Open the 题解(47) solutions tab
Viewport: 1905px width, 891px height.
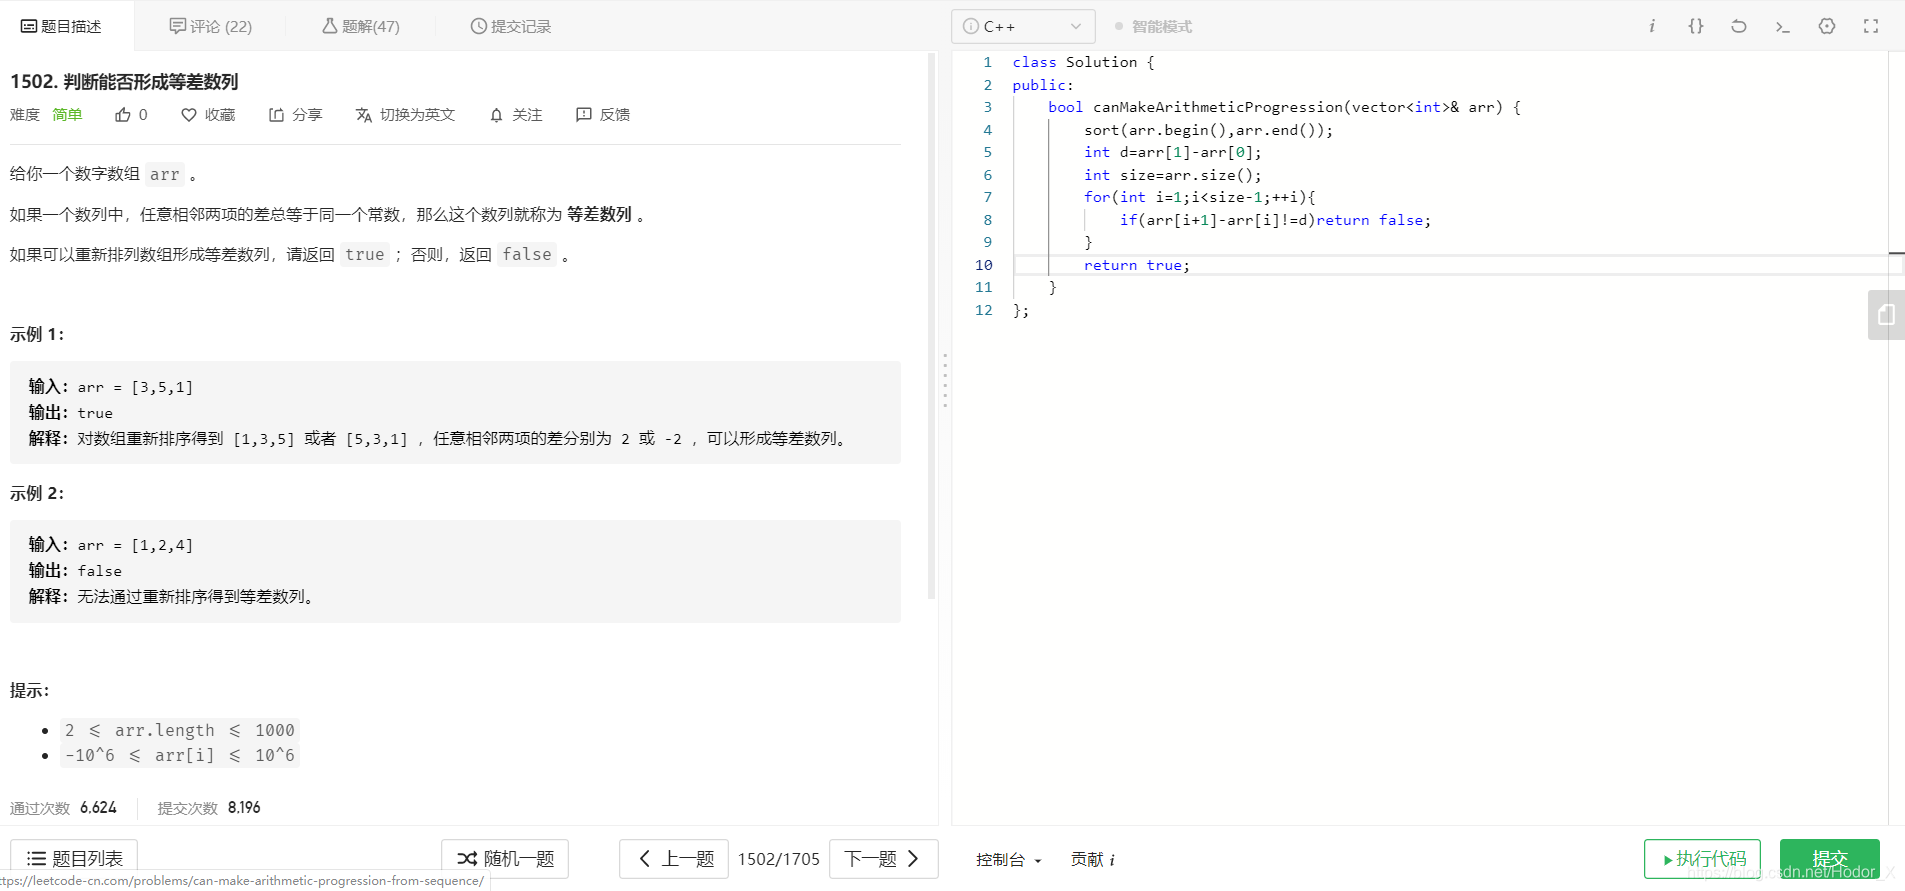(x=361, y=26)
